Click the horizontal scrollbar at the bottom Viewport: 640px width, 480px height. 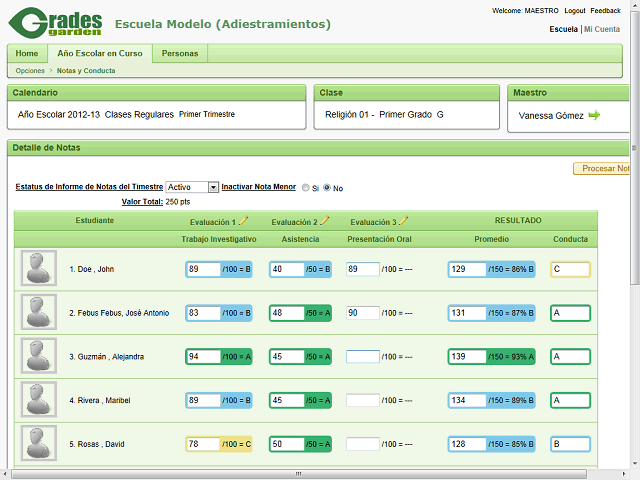point(300,473)
